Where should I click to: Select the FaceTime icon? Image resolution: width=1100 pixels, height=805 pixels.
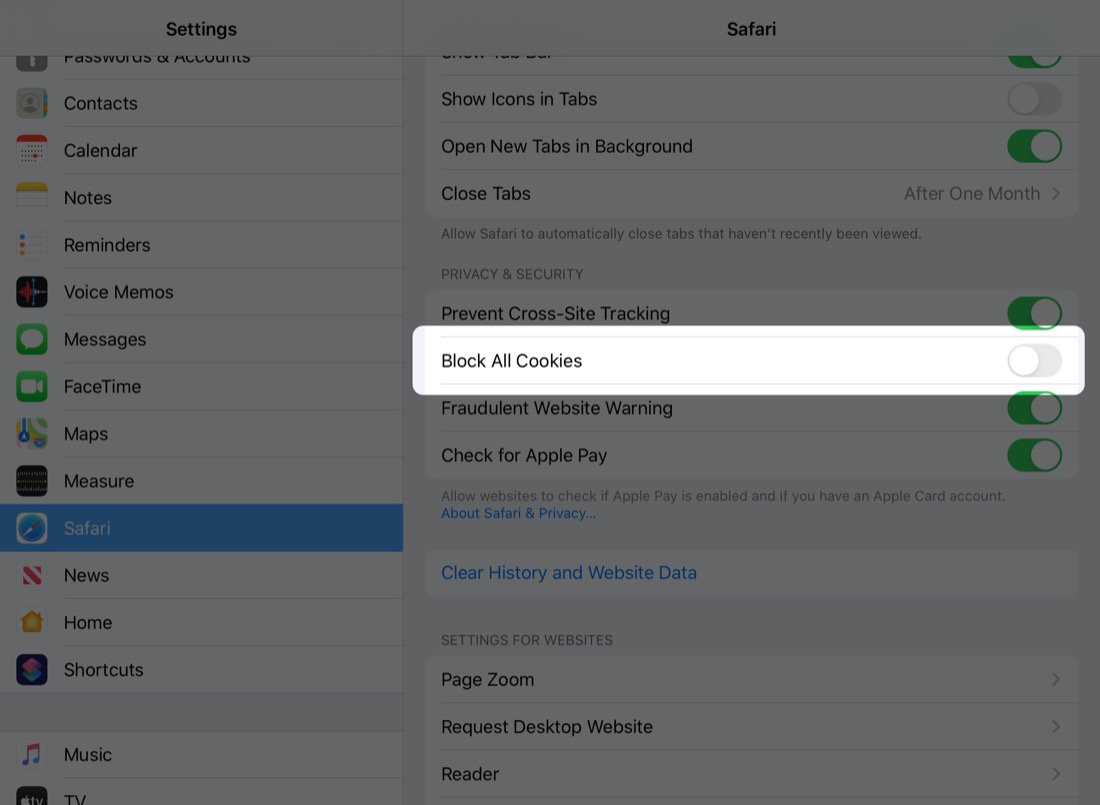(x=31, y=386)
